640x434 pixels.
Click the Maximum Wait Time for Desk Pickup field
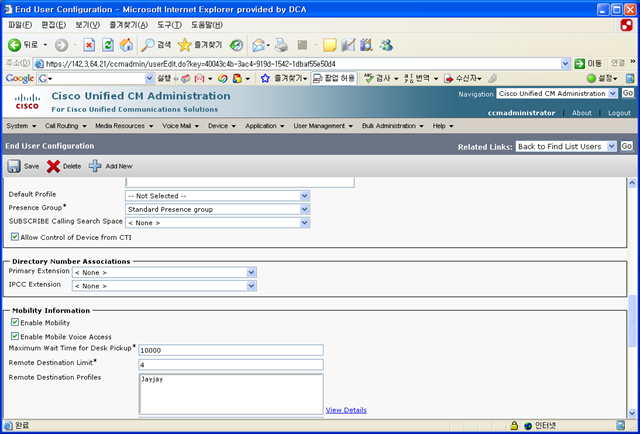pyautogui.click(x=231, y=350)
